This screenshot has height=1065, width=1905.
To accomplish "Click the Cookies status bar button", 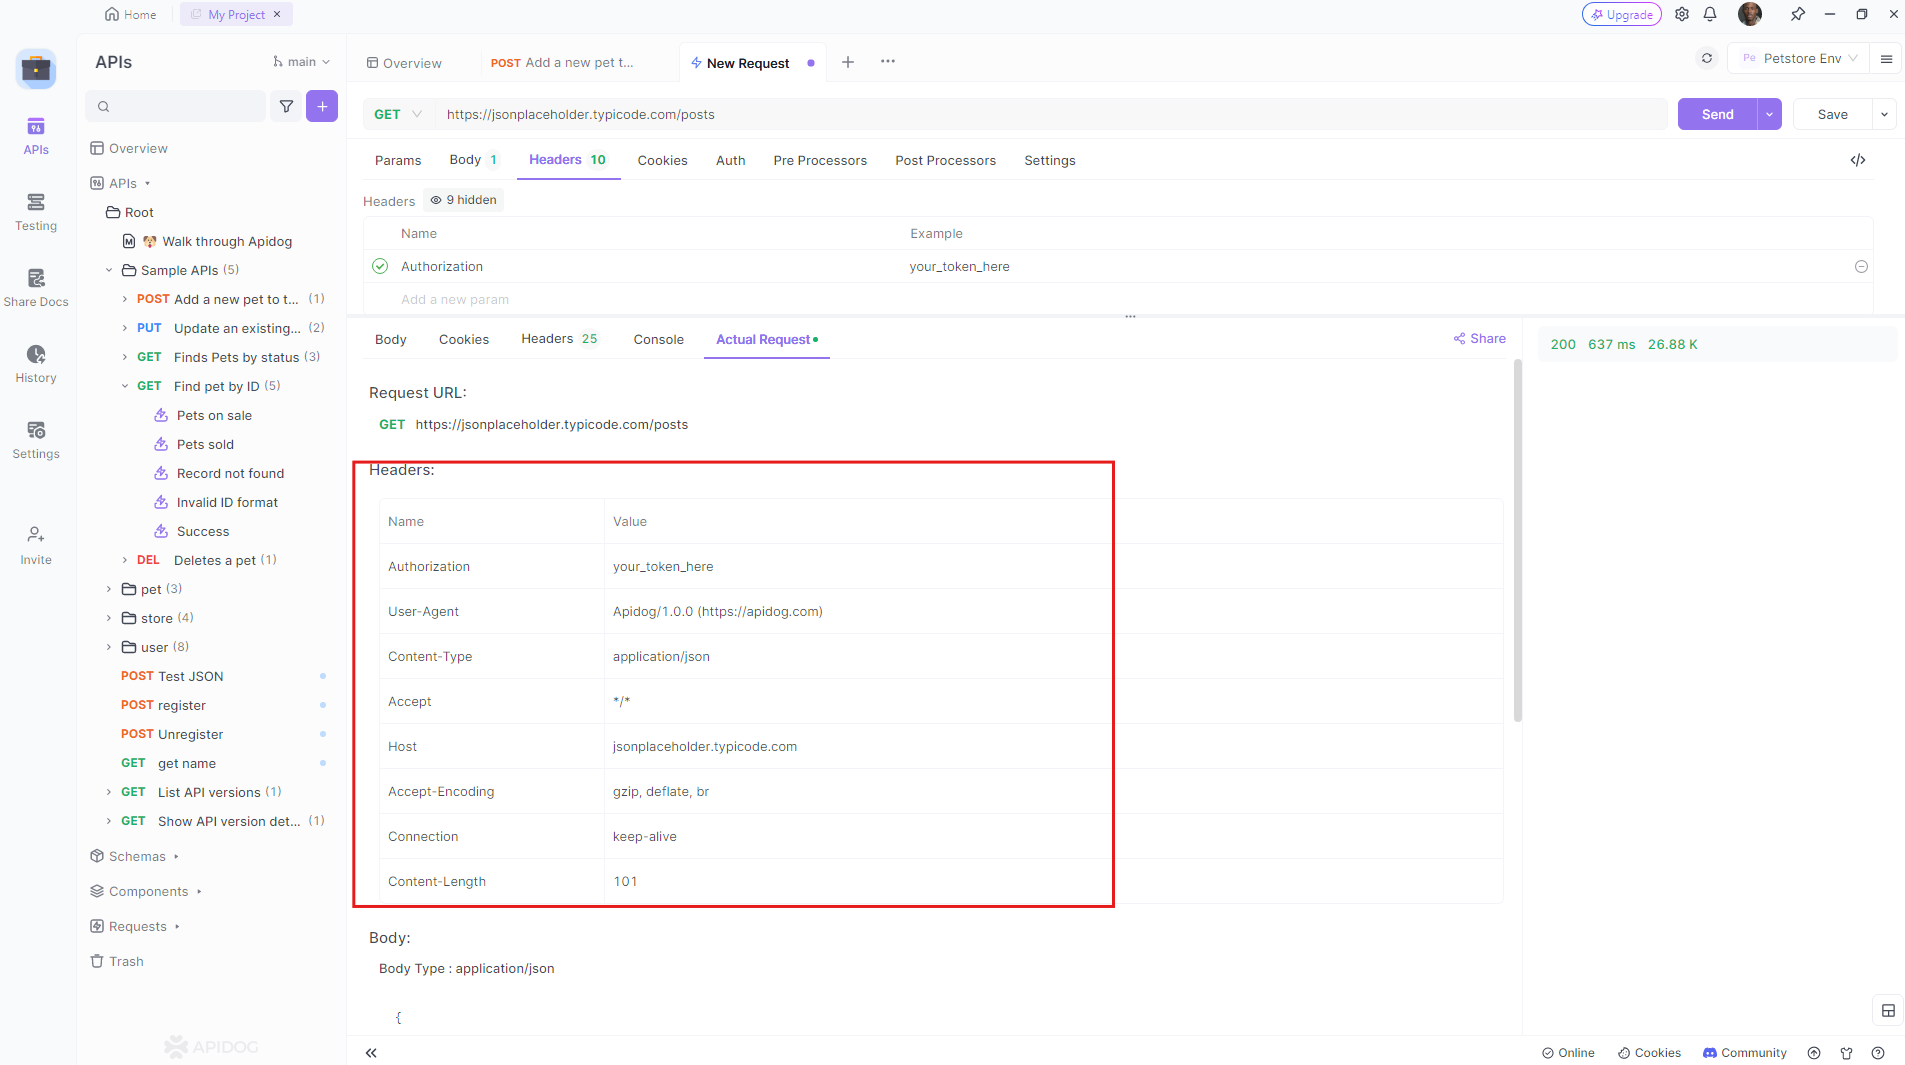I will pyautogui.click(x=1649, y=1053).
